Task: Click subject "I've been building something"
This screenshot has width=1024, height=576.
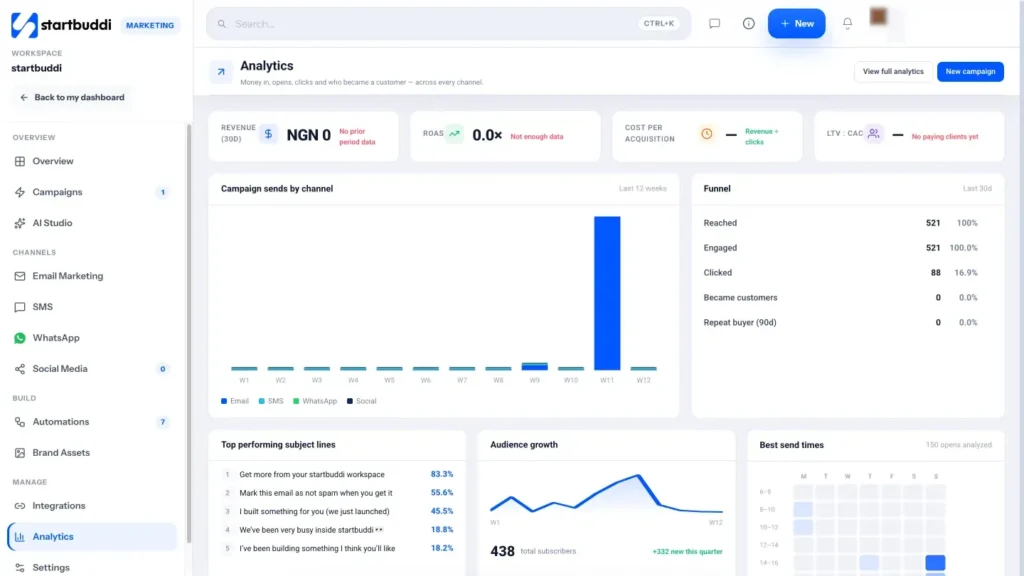Action: [317, 548]
